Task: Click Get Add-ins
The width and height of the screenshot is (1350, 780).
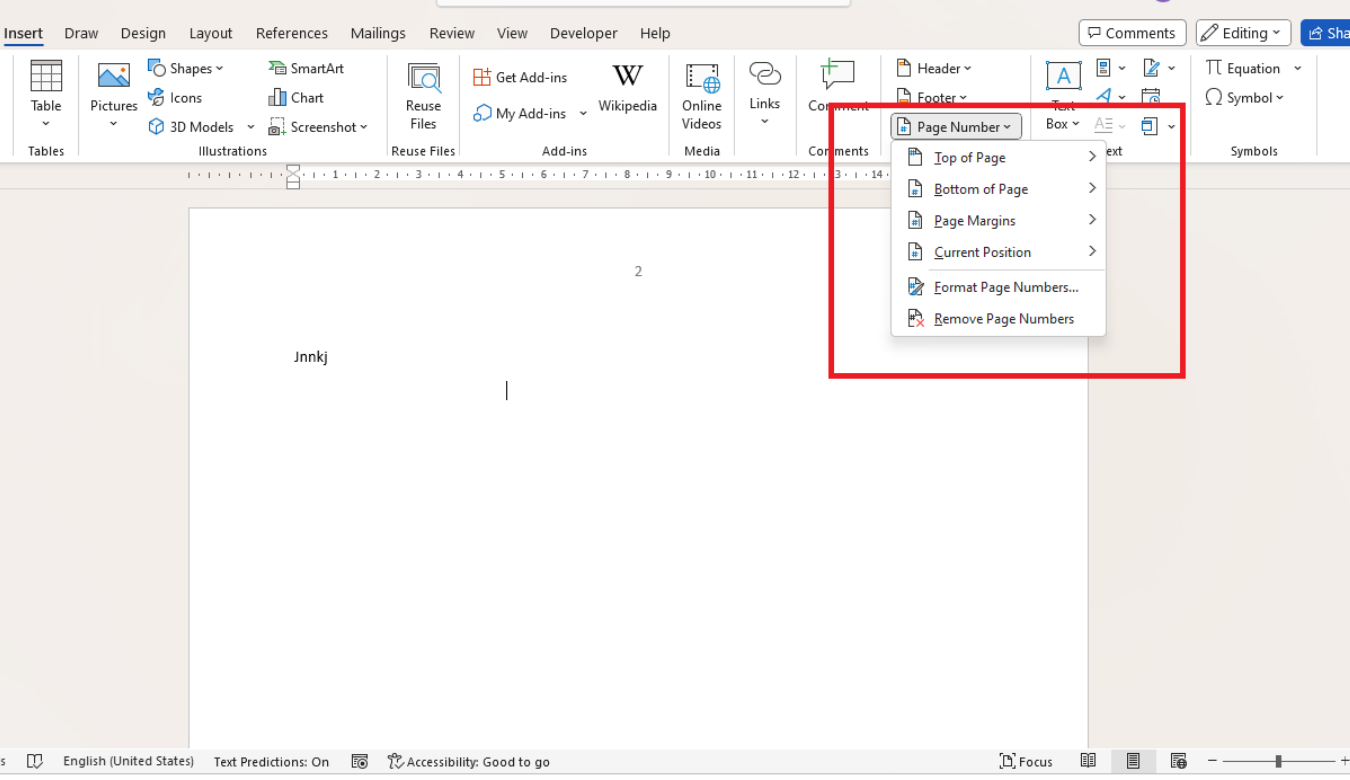Action: [x=520, y=77]
